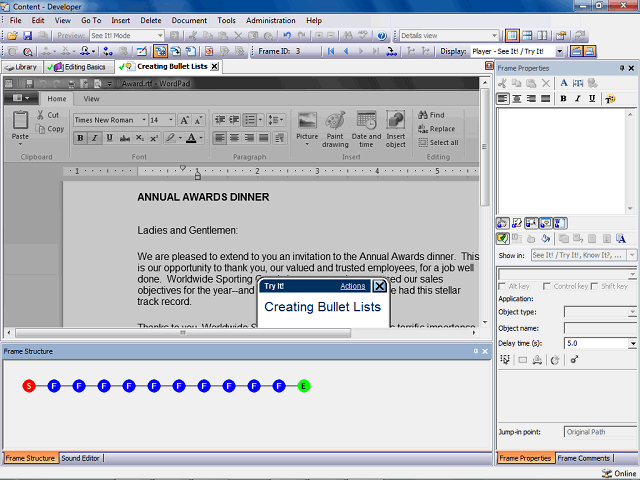Image resolution: width=640 pixels, height=480 pixels.
Task: Click Find in WordPad Editing group
Action: pos(431,115)
